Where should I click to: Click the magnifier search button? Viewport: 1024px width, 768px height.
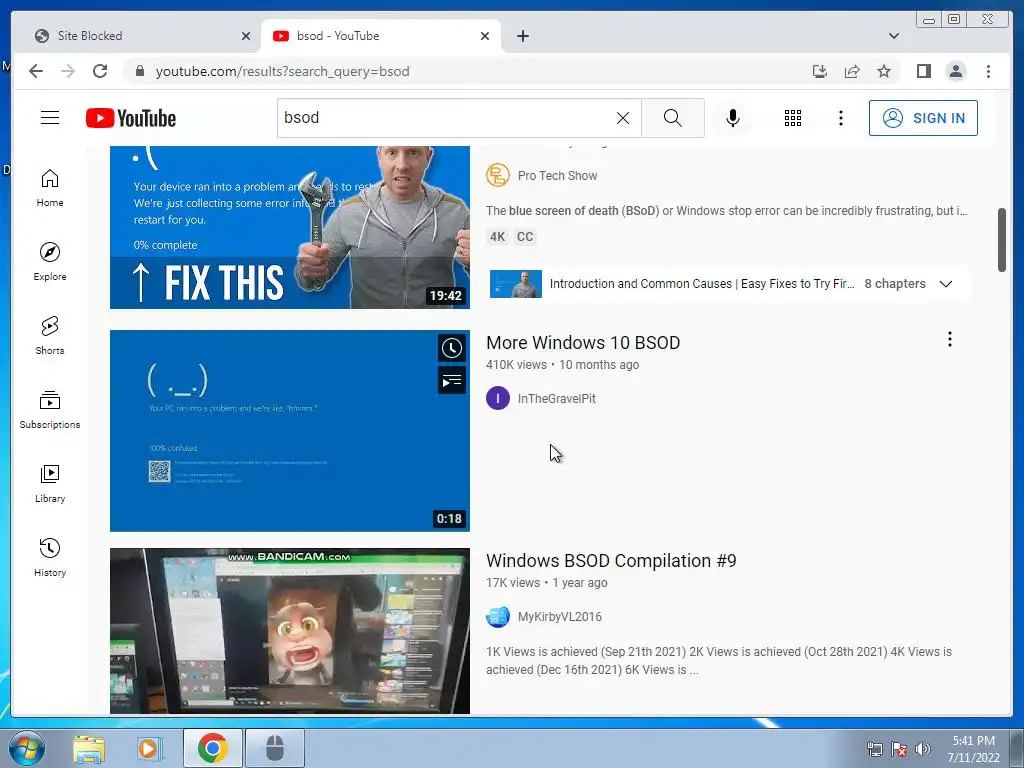point(673,118)
